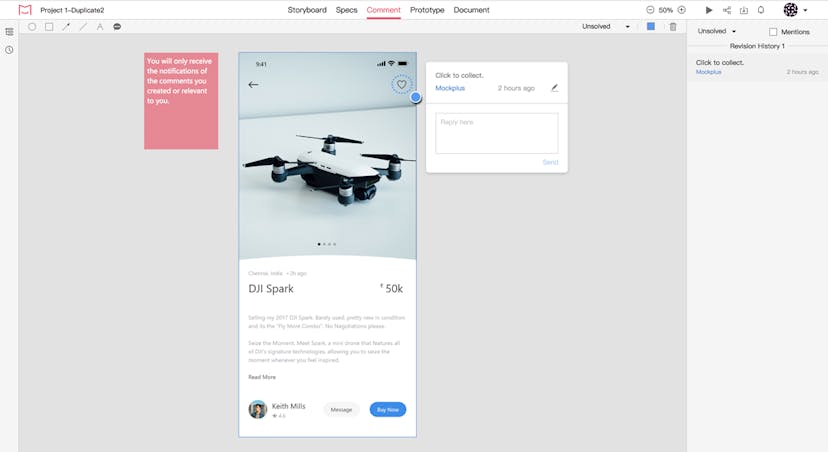The image size is (828, 452).
Task: Open notifications bell icon
Action: pos(761,10)
